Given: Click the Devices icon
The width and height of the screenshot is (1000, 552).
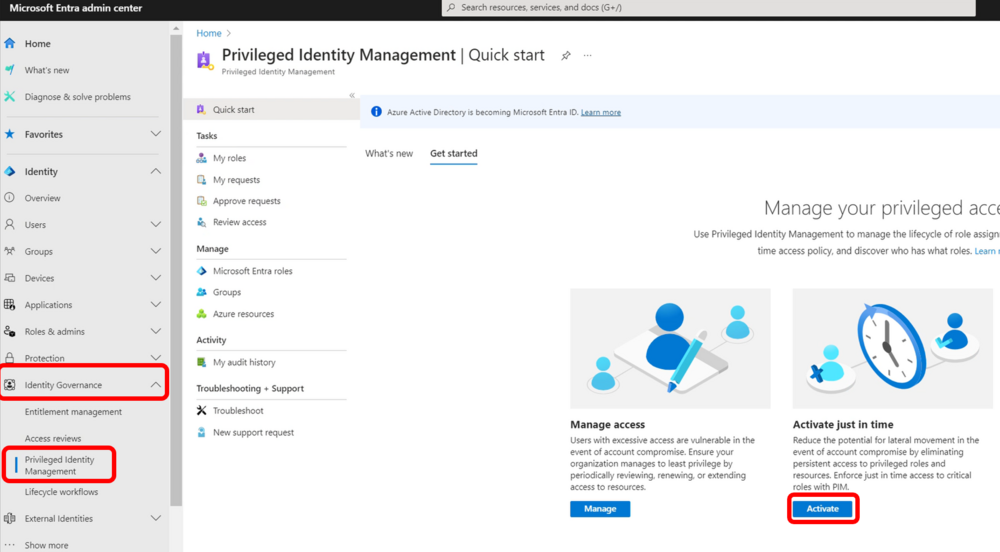Looking at the screenshot, I should click(10, 278).
